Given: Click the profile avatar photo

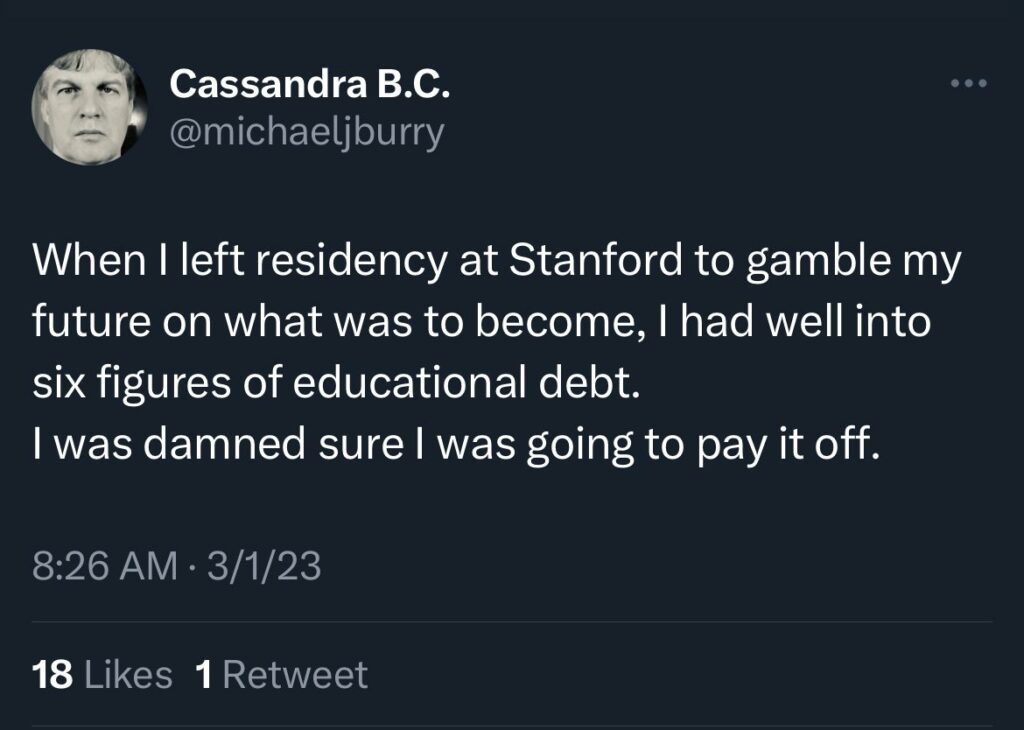Looking at the screenshot, I should click(x=89, y=106).
